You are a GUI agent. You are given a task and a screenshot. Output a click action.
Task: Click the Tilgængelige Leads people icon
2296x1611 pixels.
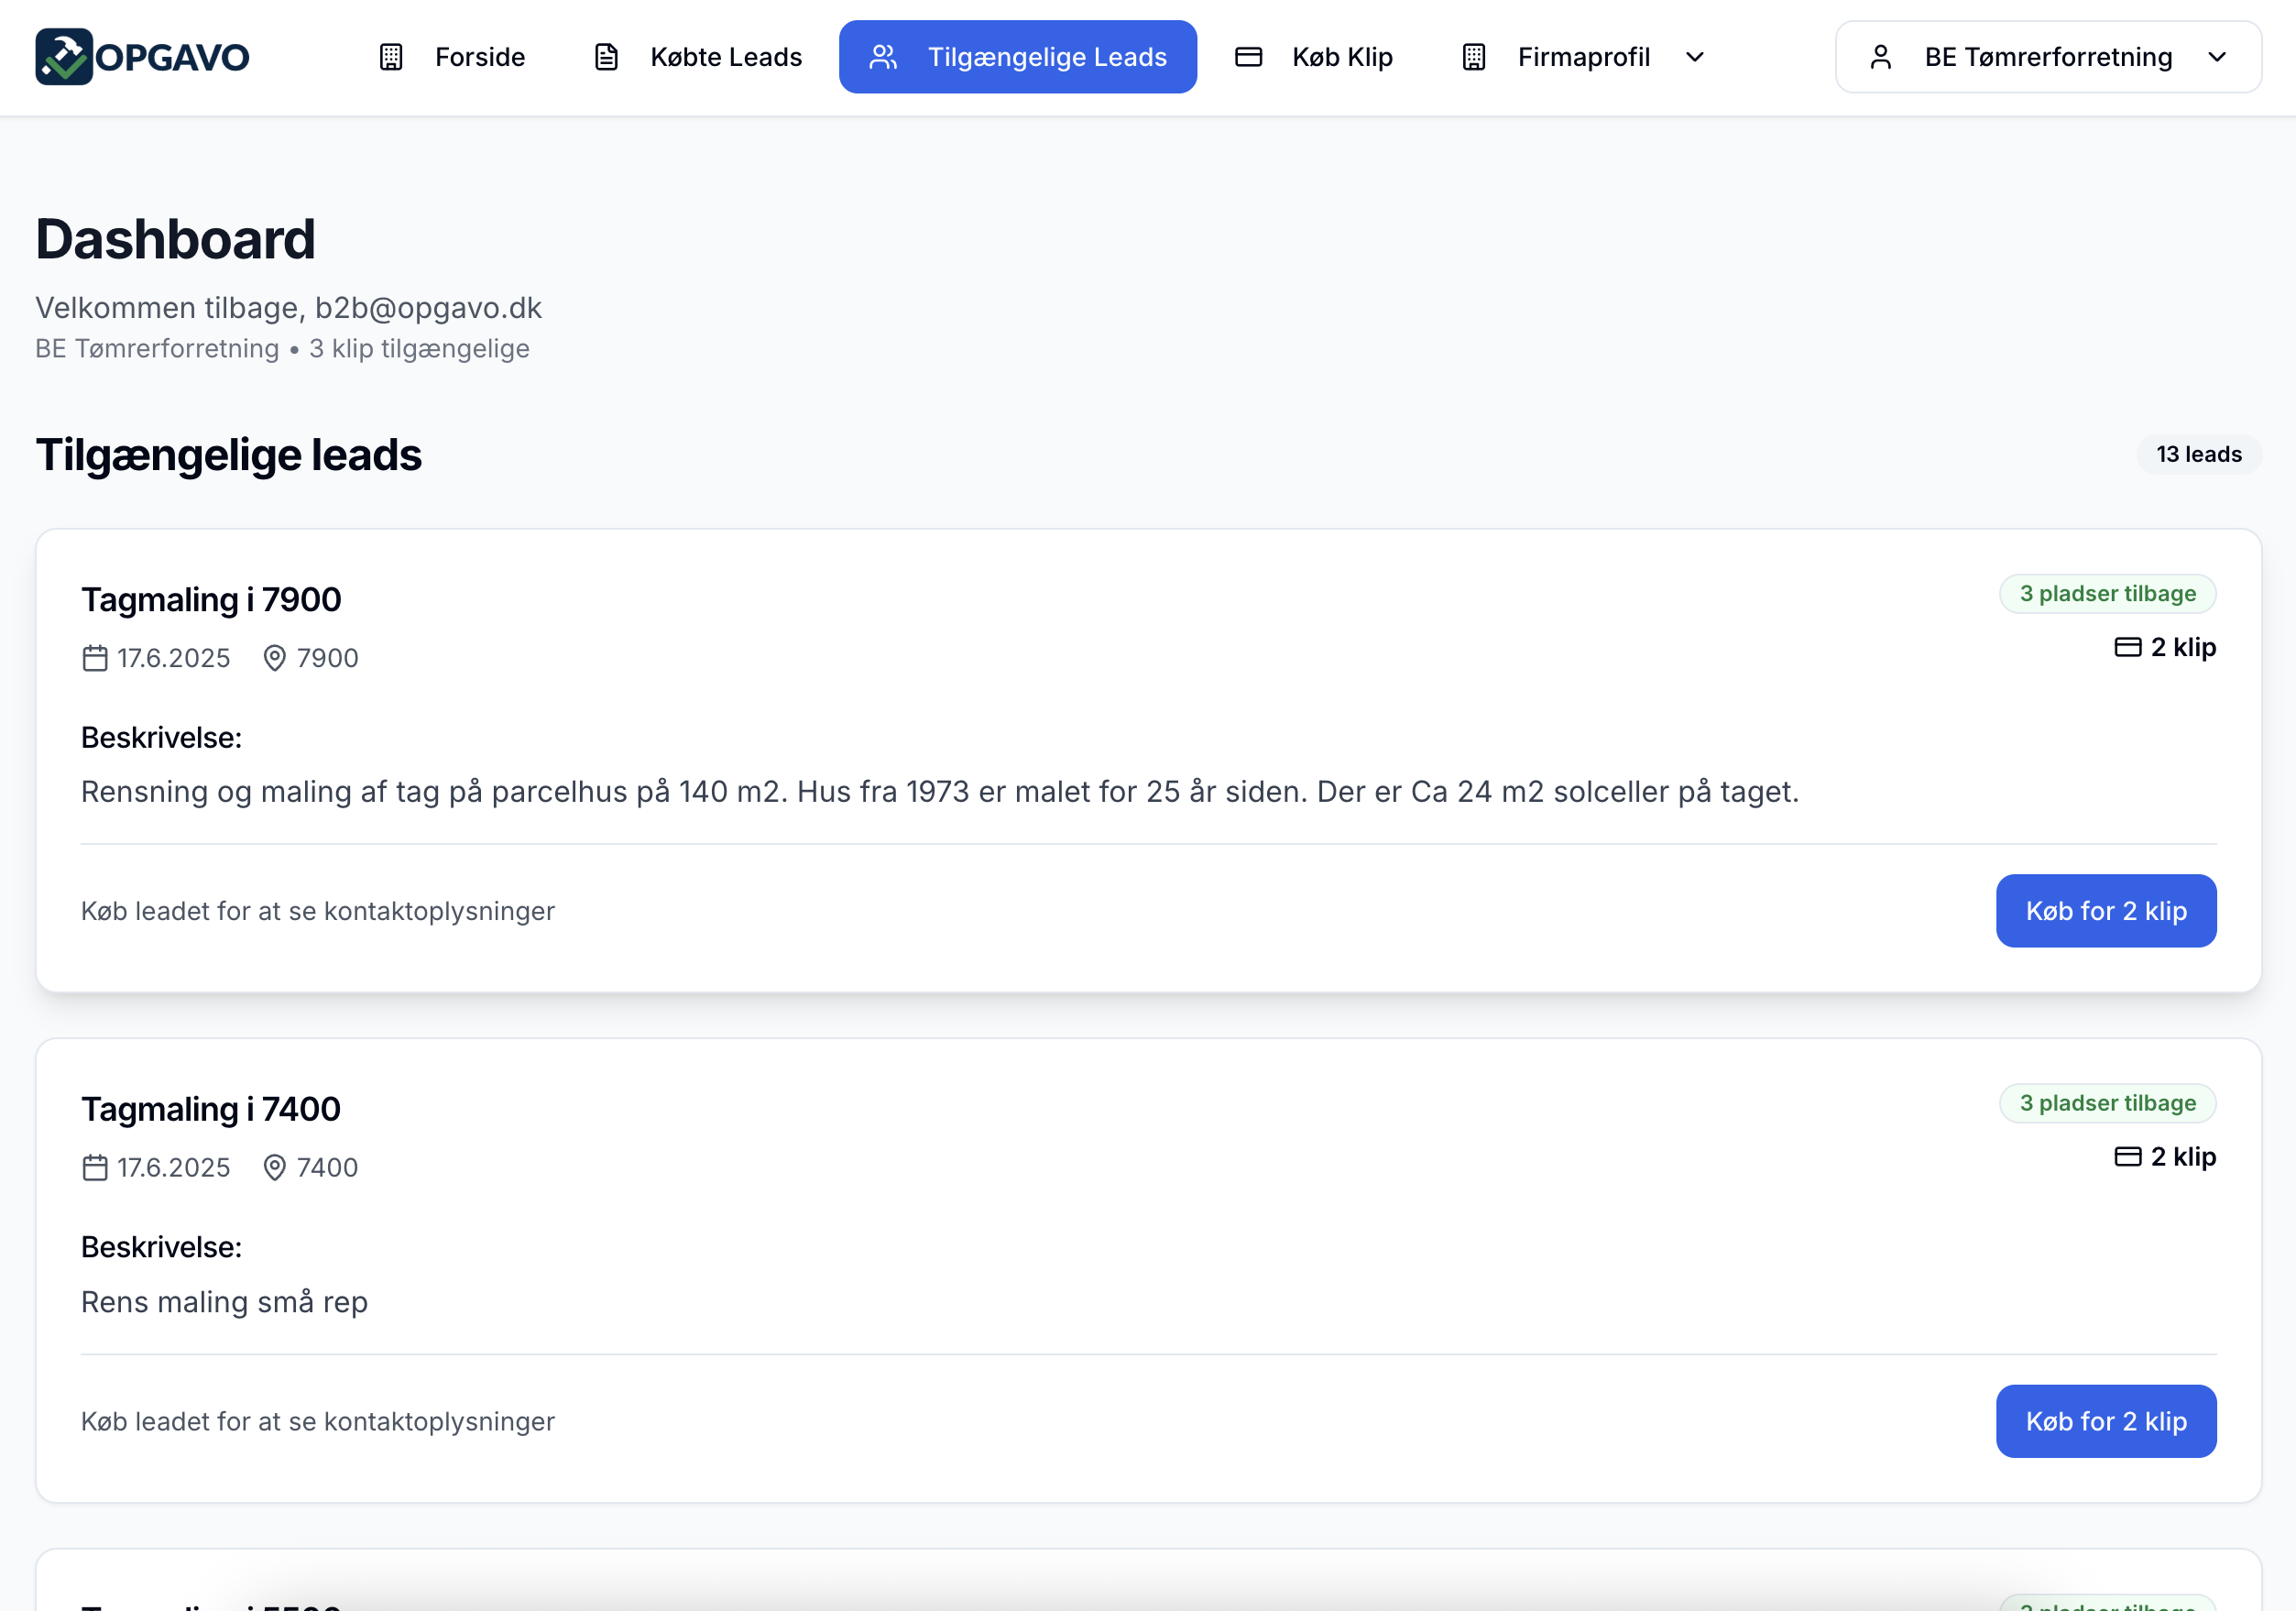pyautogui.click(x=883, y=57)
